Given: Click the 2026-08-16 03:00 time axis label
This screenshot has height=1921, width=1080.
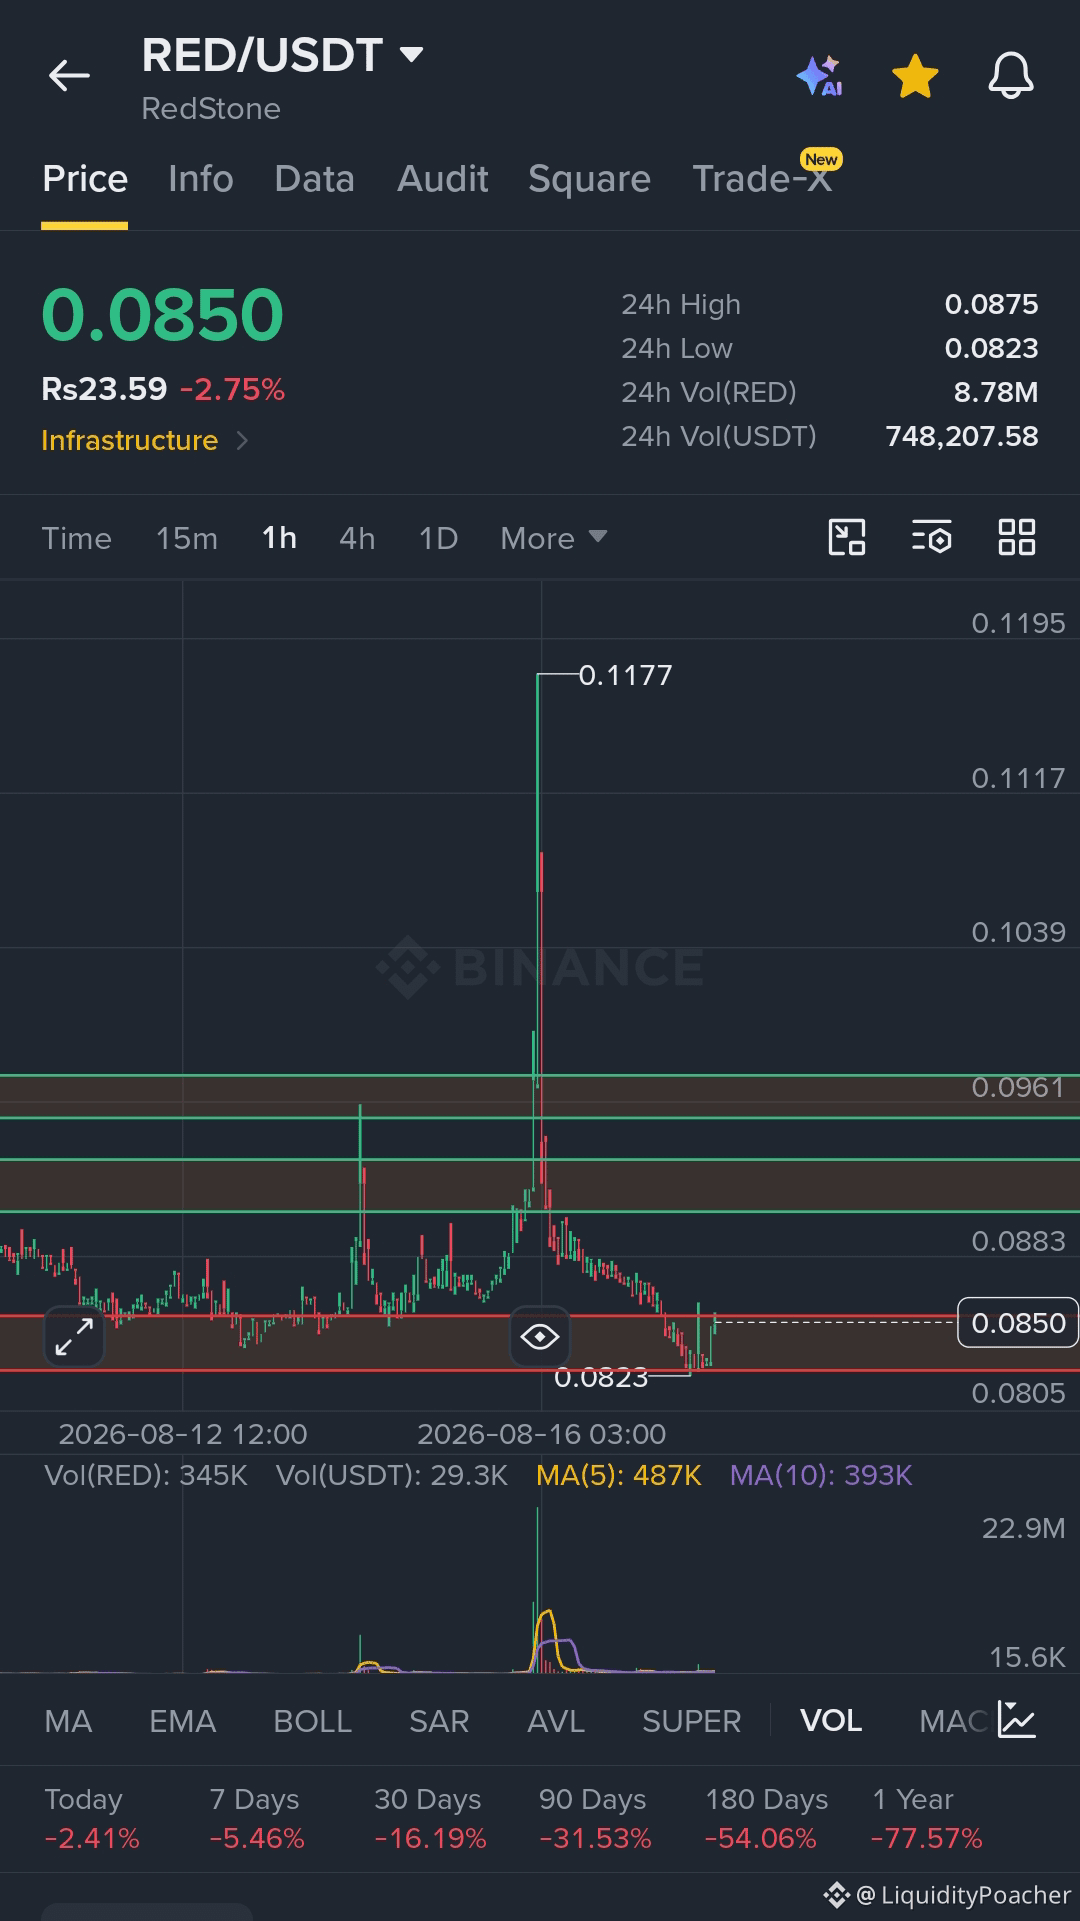Looking at the screenshot, I should (541, 1434).
